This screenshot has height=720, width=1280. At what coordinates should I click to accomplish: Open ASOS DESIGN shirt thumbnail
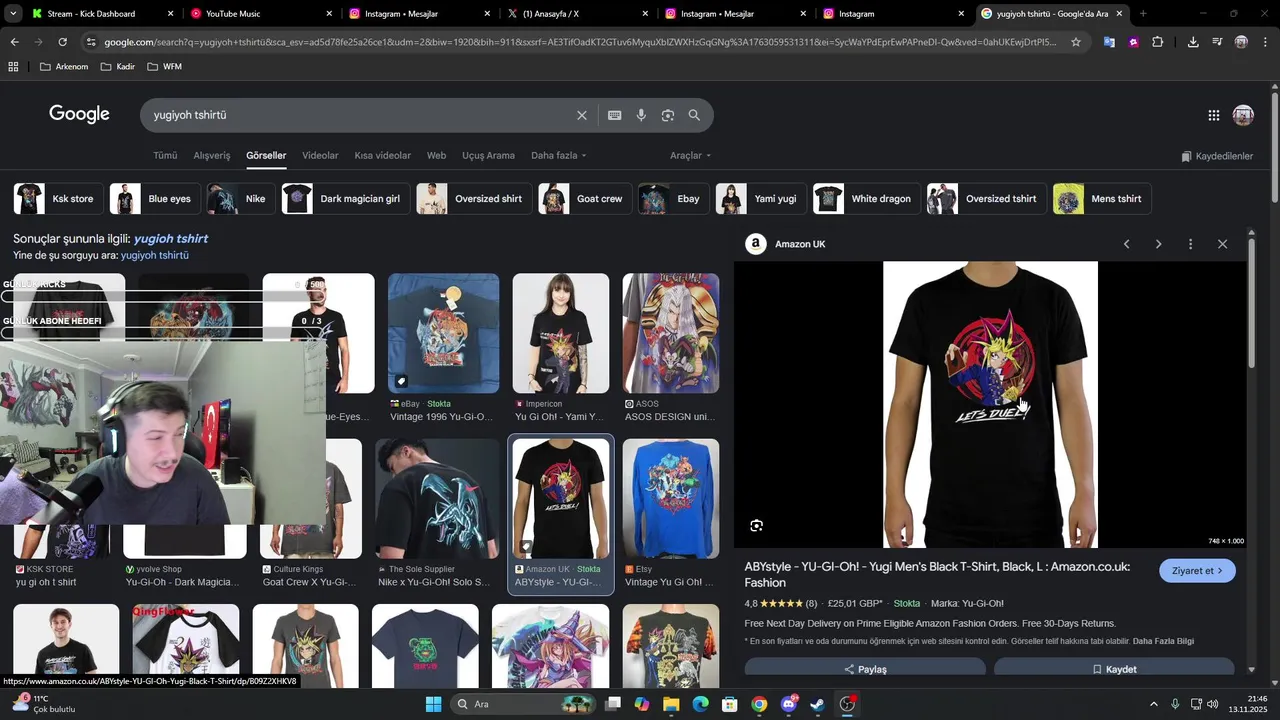tap(671, 333)
